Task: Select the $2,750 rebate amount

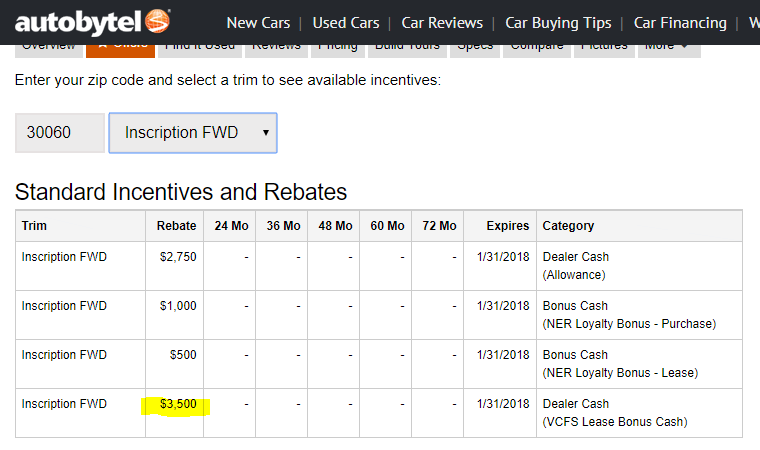Action: [x=178, y=257]
